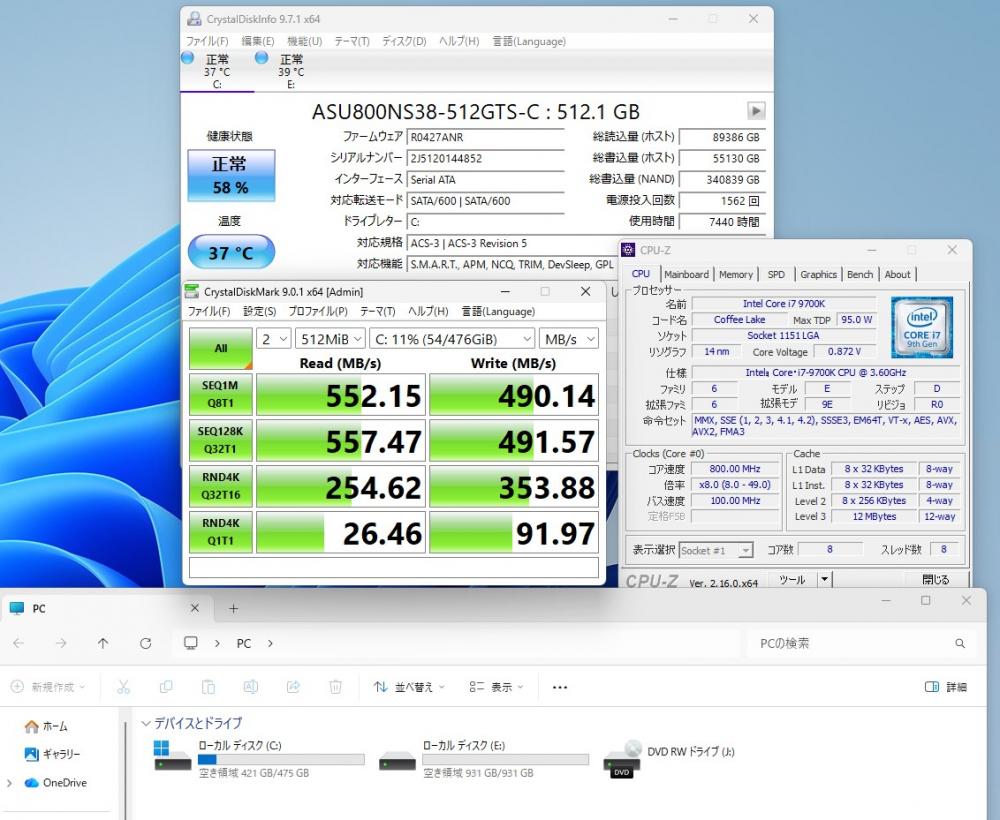Click the Share icon in Explorer toolbar
Screen dimensions: 1000x820
pos(293,687)
